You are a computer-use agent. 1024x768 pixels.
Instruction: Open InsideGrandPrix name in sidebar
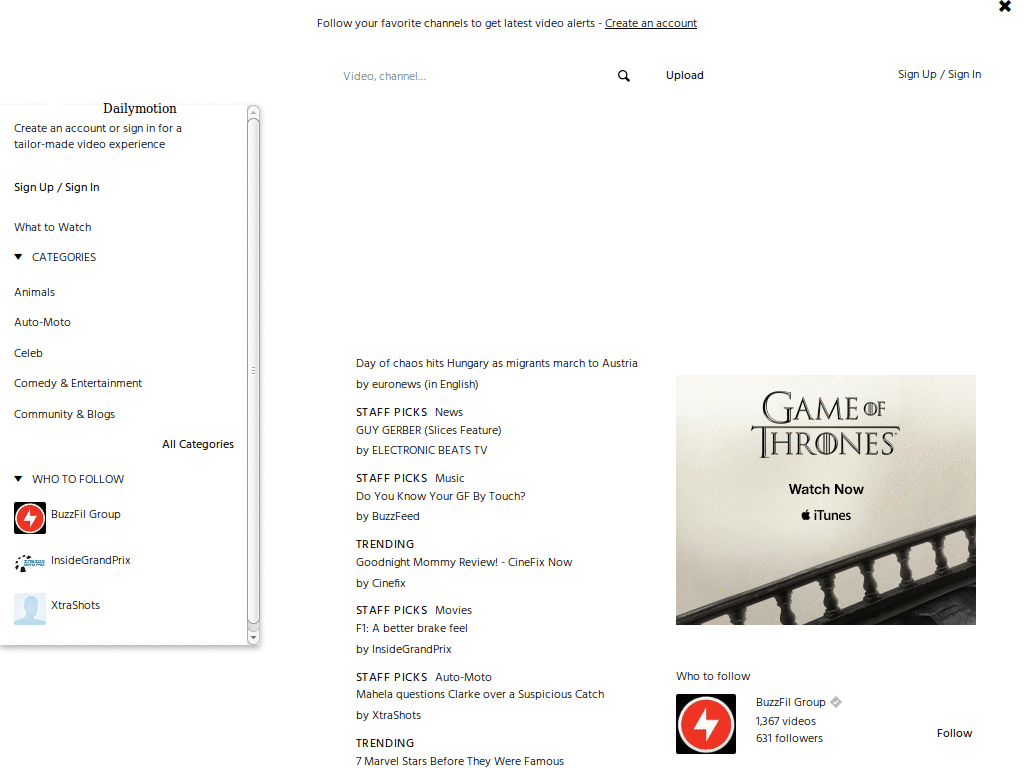coord(91,560)
